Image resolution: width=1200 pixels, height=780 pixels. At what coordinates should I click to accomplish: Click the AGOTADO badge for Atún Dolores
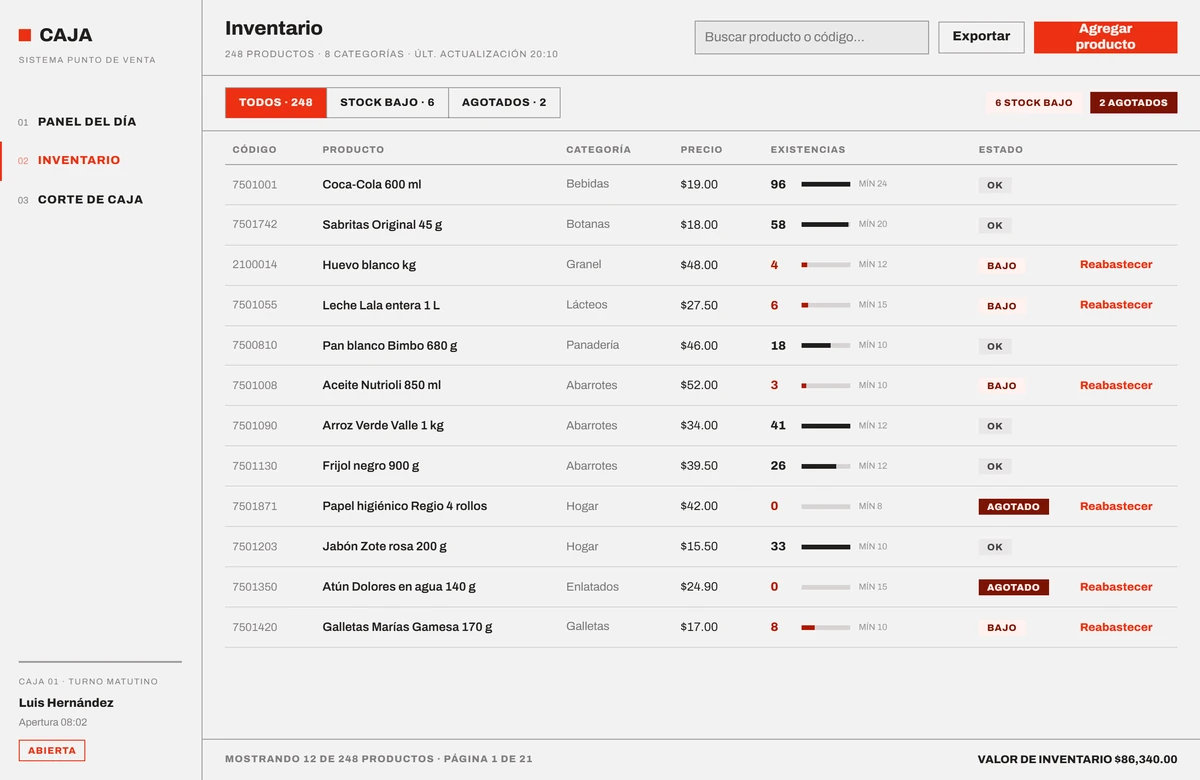click(x=1013, y=587)
